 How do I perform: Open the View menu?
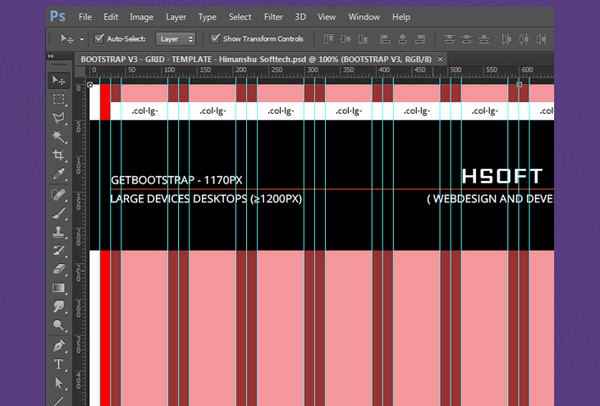(x=326, y=17)
